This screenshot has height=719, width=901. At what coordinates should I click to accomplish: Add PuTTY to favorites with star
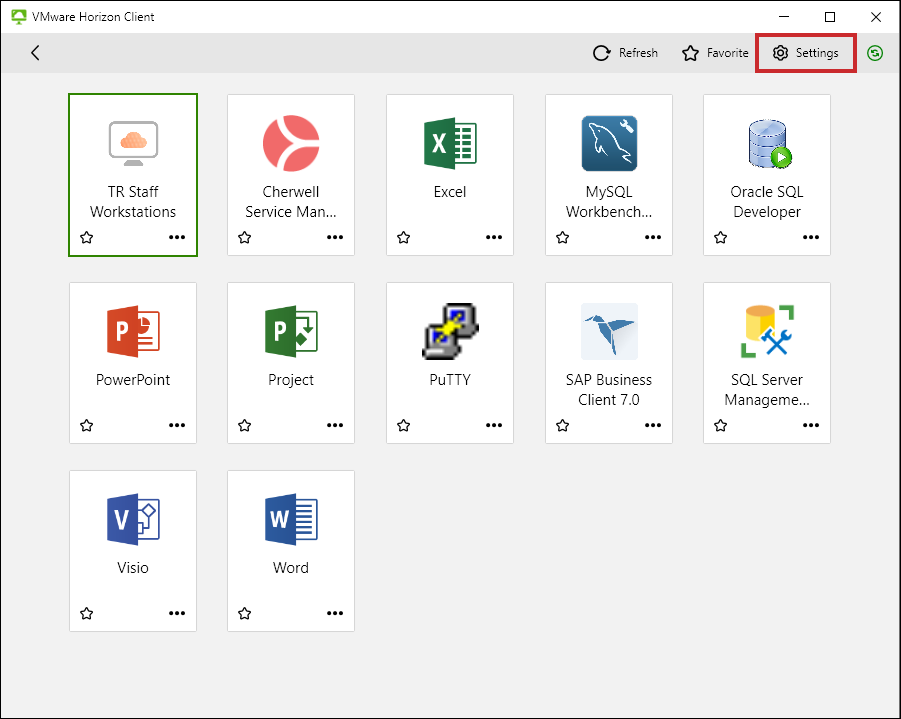click(x=404, y=425)
